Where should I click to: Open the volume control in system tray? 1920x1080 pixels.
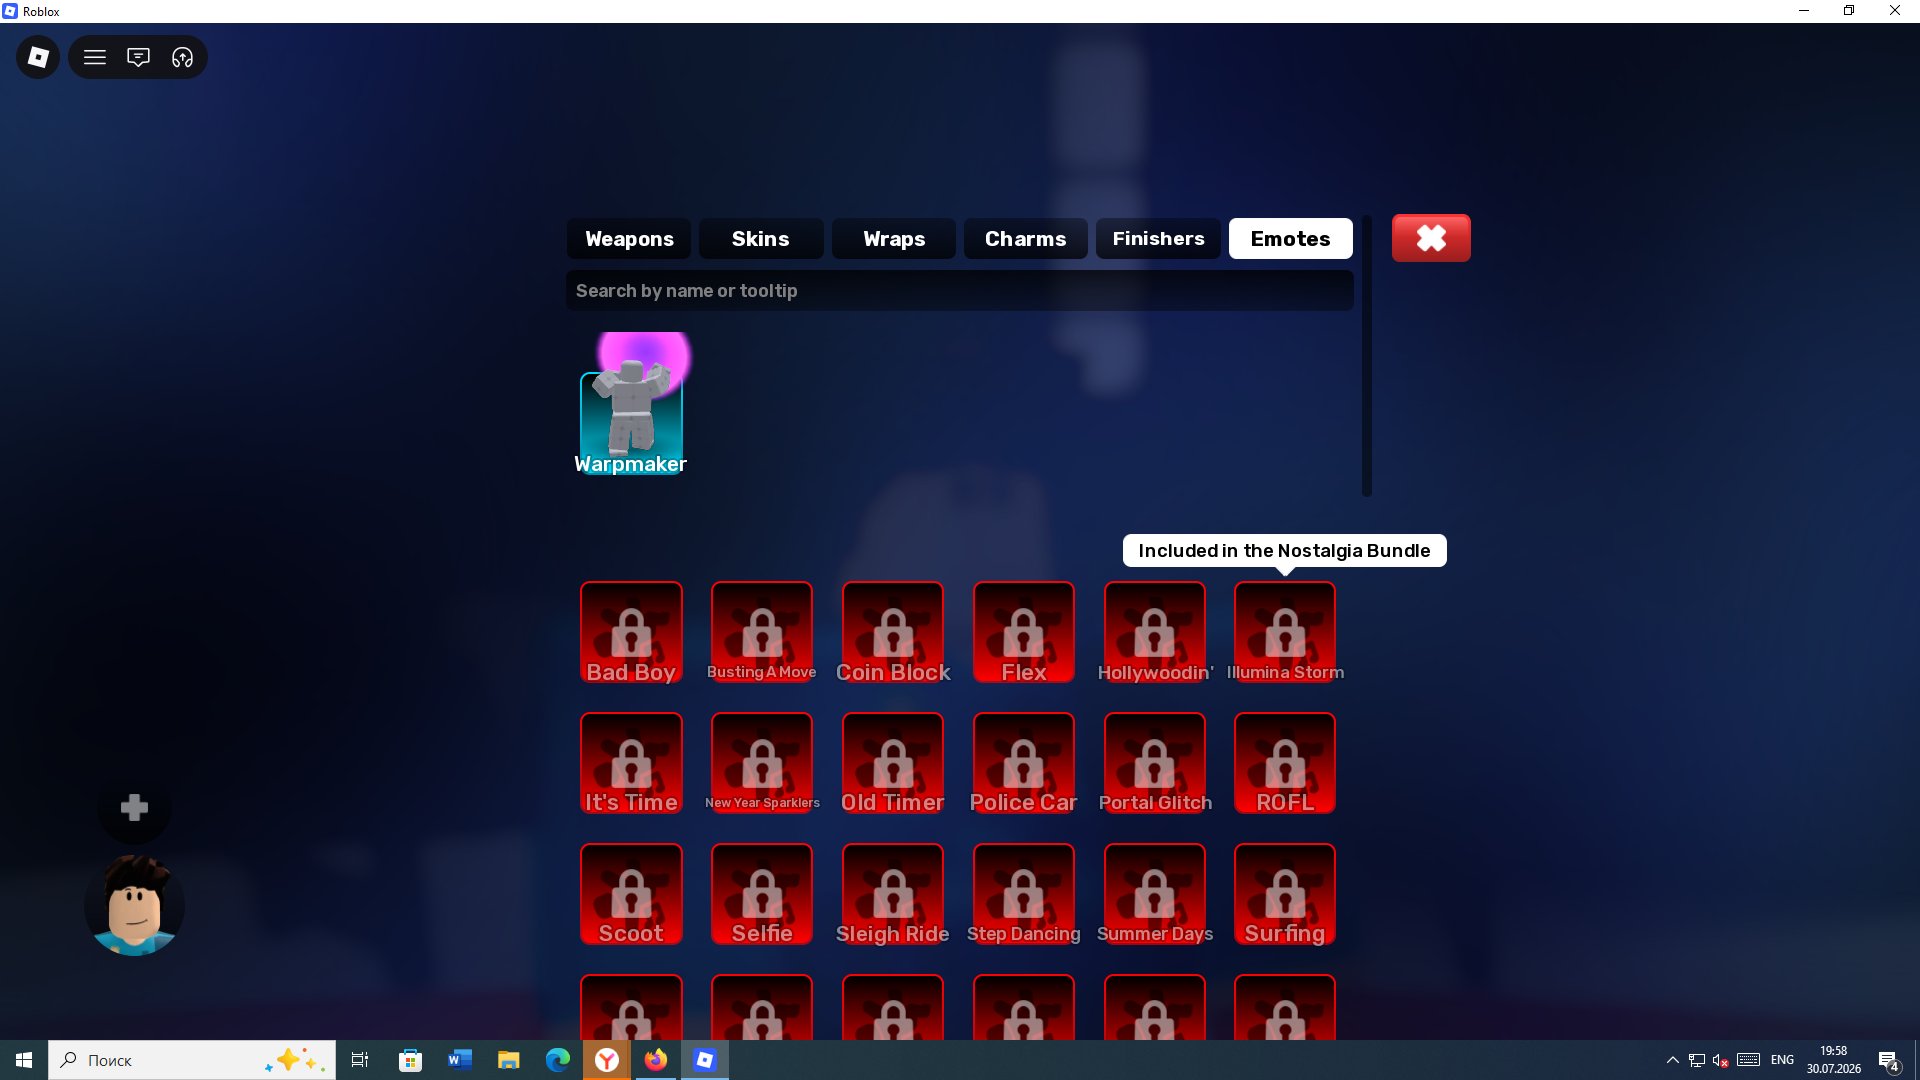click(1721, 1060)
